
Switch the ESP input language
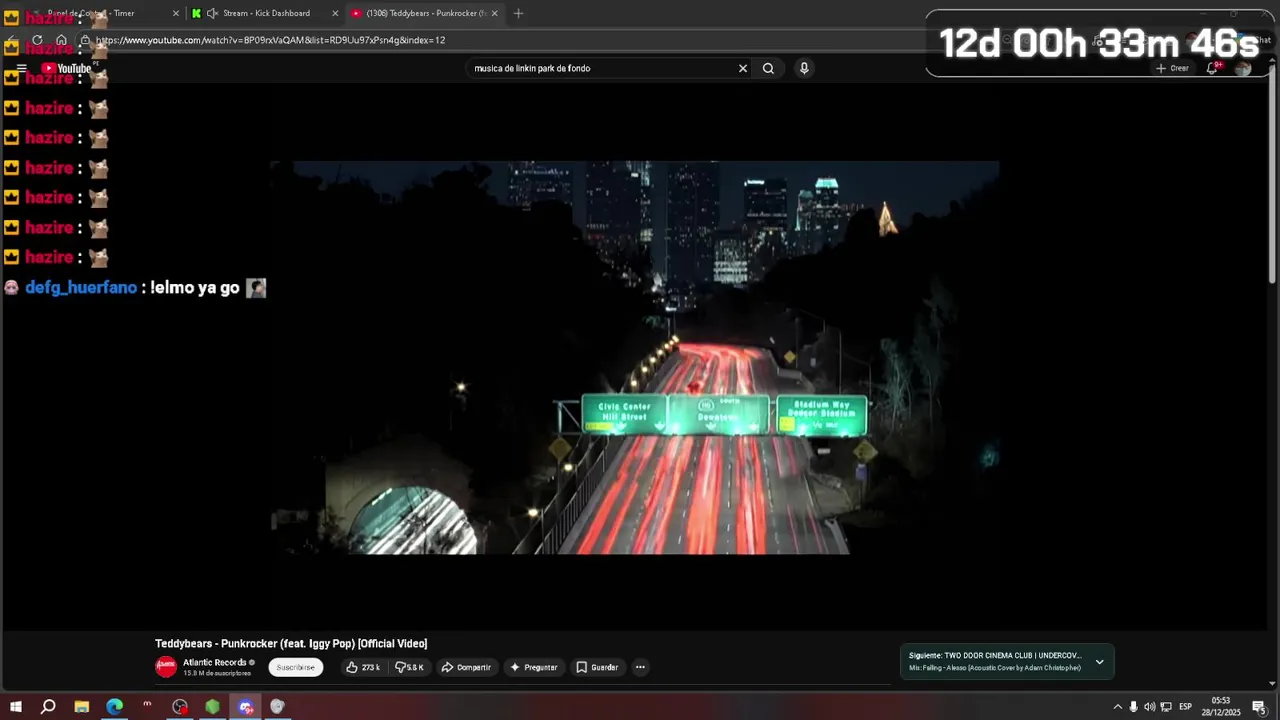pyautogui.click(x=1185, y=707)
